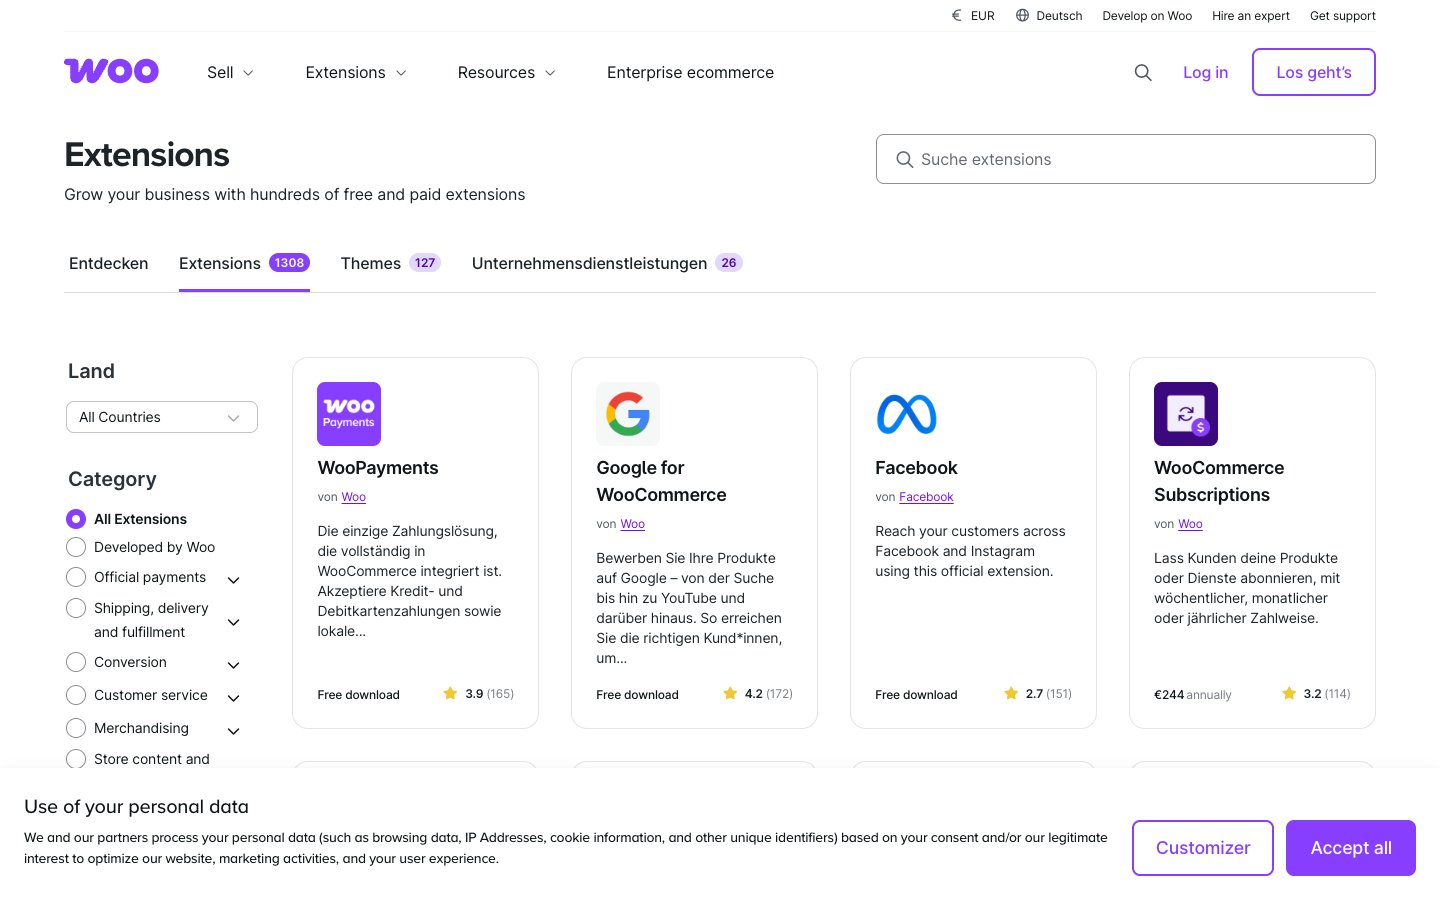Expand the Customer service chevron
The height and width of the screenshot is (900, 1440).
234,698
